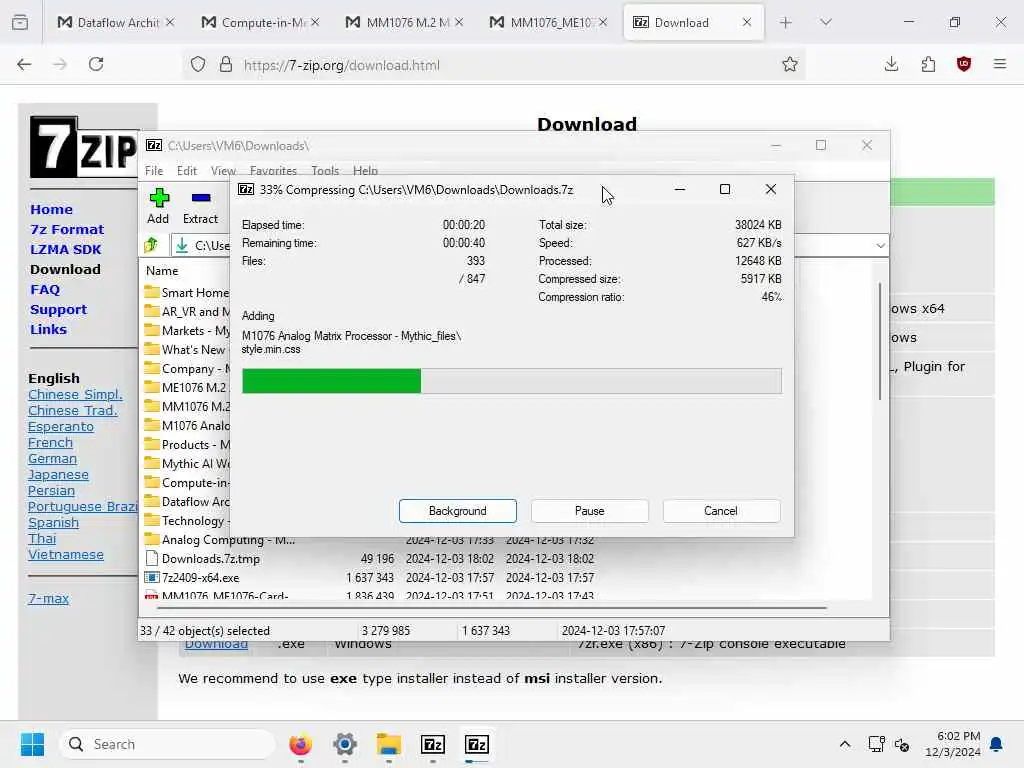
Task: Click the notification bell in system tray
Action: (997, 744)
